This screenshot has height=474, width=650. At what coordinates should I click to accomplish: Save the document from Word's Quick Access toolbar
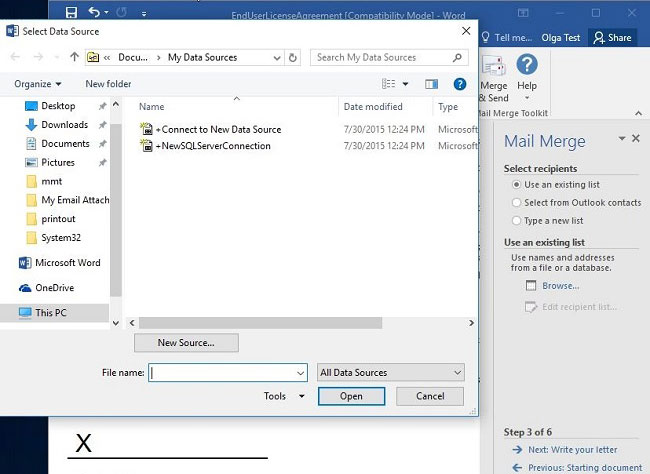(x=71, y=12)
